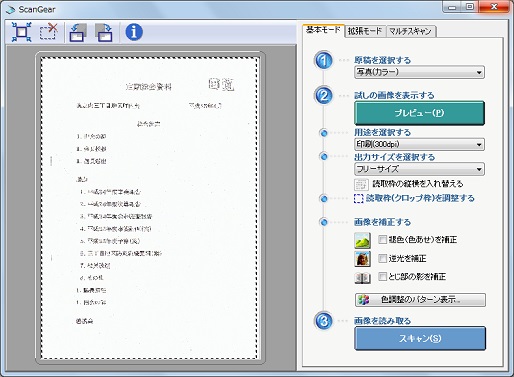Click the remove crop frame icon

[49, 32]
